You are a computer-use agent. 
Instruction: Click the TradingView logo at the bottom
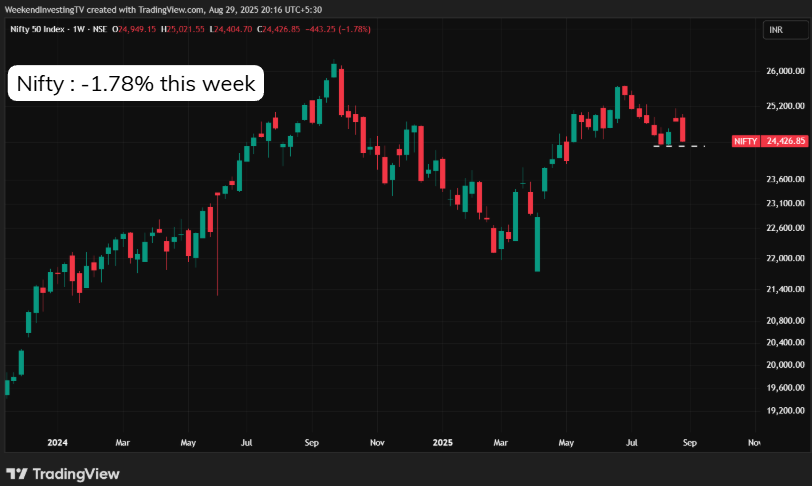[63, 474]
